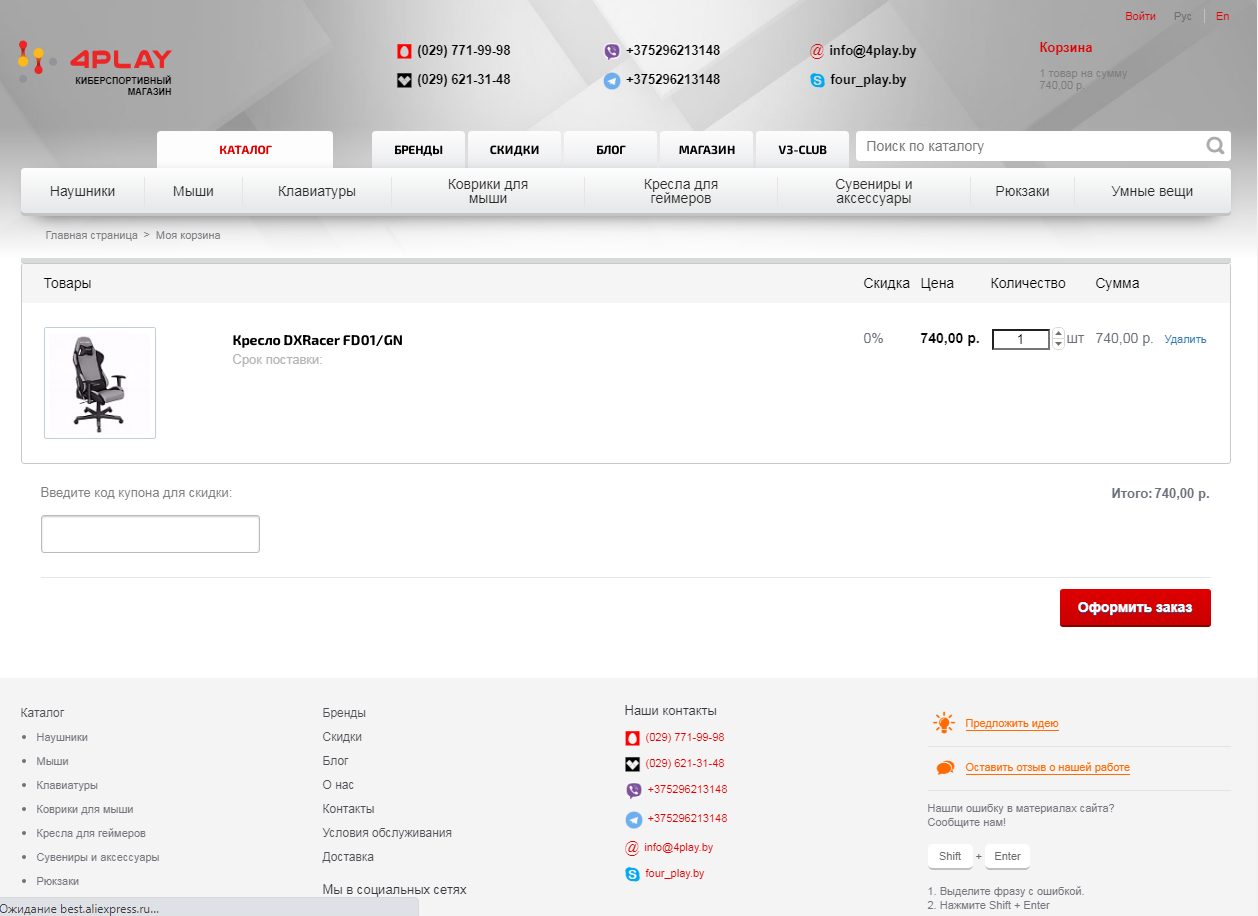Decrease quantity with the down arrow
The image size is (1258, 916).
tap(1058, 344)
